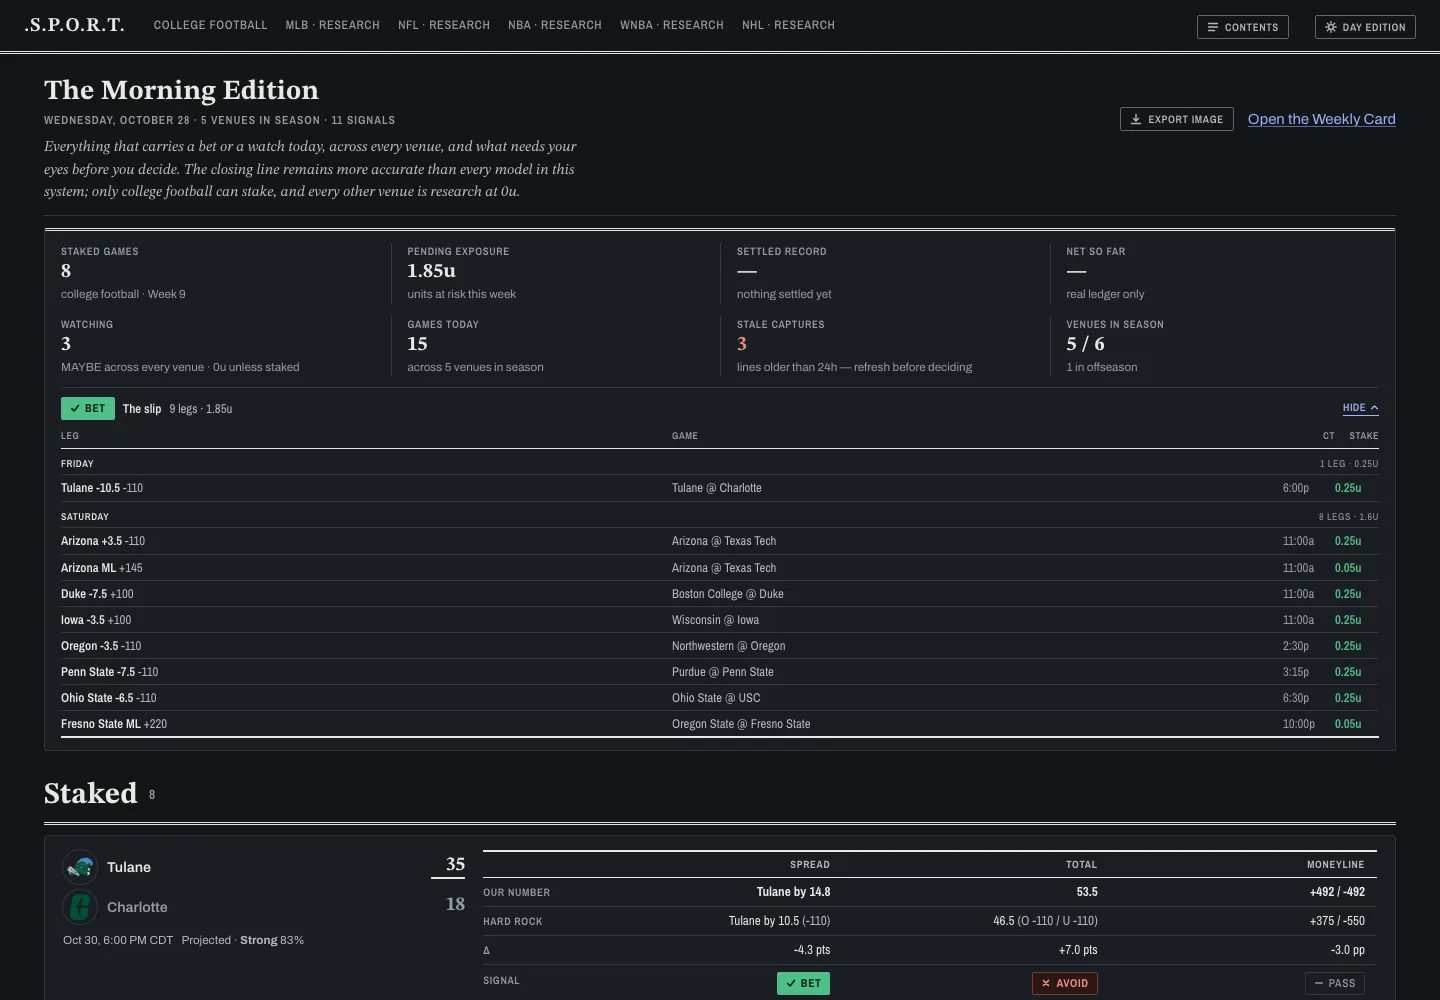The height and width of the screenshot is (1000, 1440).
Task: Open the Contents menu
Action: click(1242, 27)
